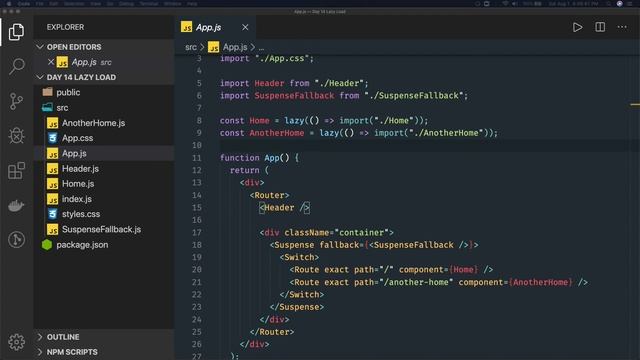Image resolution: width=640 pixels, height=360 pixels.
Task: Collapse the DAY 14 LAZY LOAD section
Action: pos(104,77)
